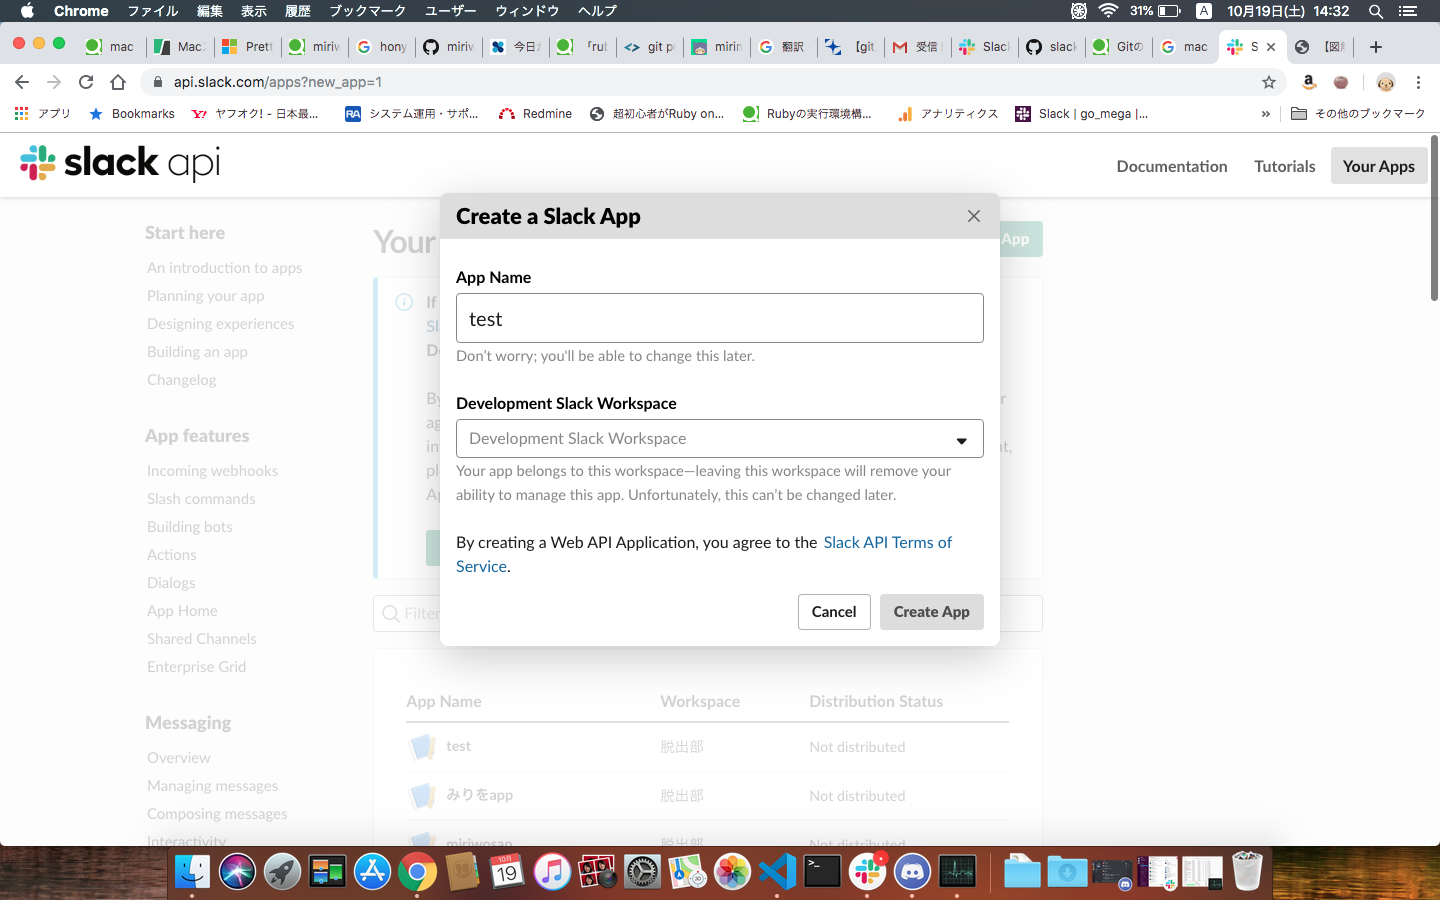Open Finder from the Dock
Image resolution: width=1440 pixels, height=900 pixels.
pos(192,872)
